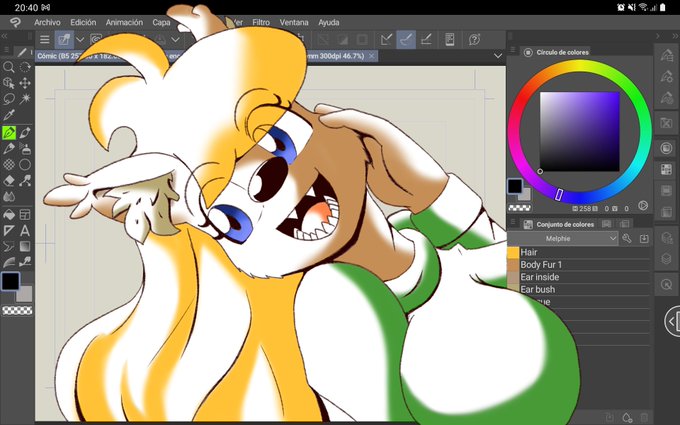Close the Cómic canvas tab
Image resolution: width=680 pixels, height=425 pixels.
[372, 56]
